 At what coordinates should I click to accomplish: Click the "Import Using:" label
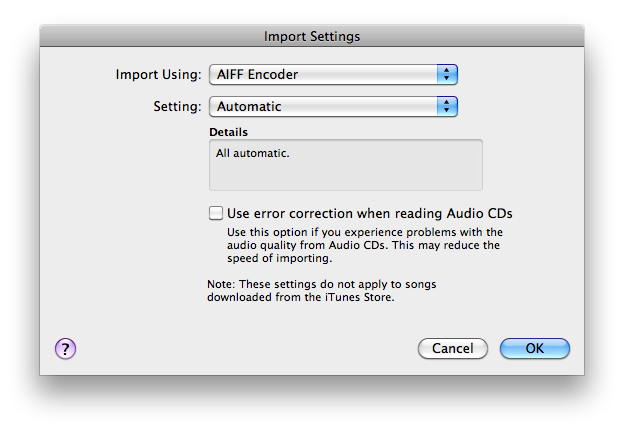click(x=158, y=74)
